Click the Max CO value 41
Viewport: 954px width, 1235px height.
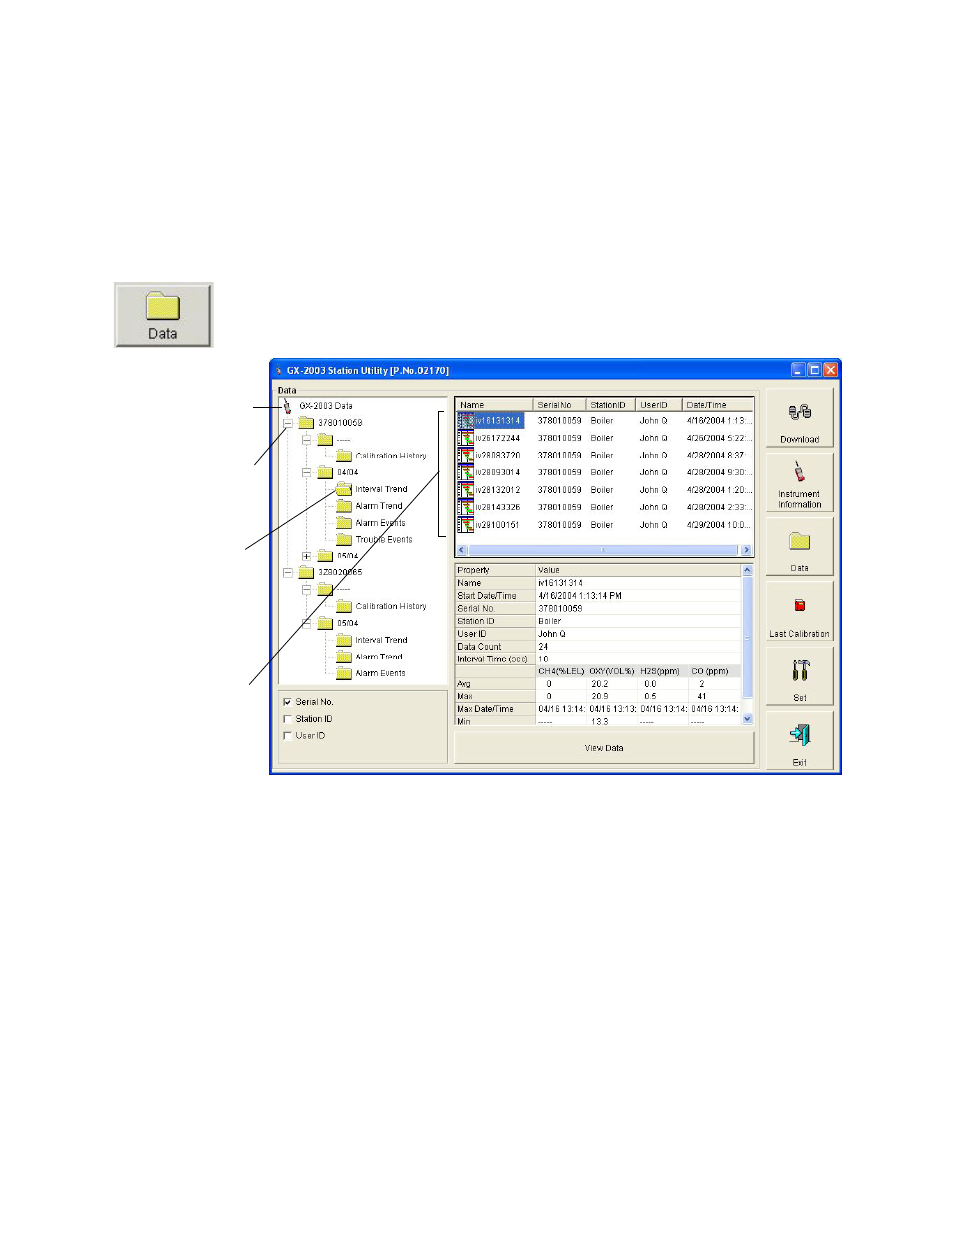point(702,696)
